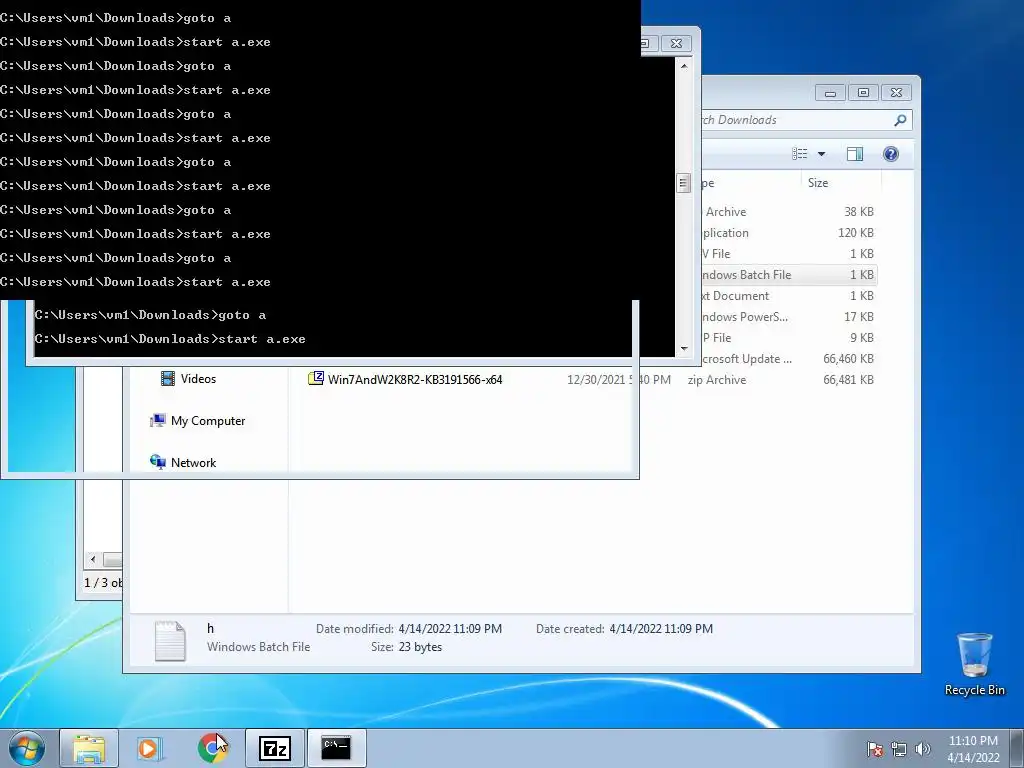Viewport: 1024px width, 768px height.
Task: Click the Date modified value in details pane
Action: pos(450,629)
